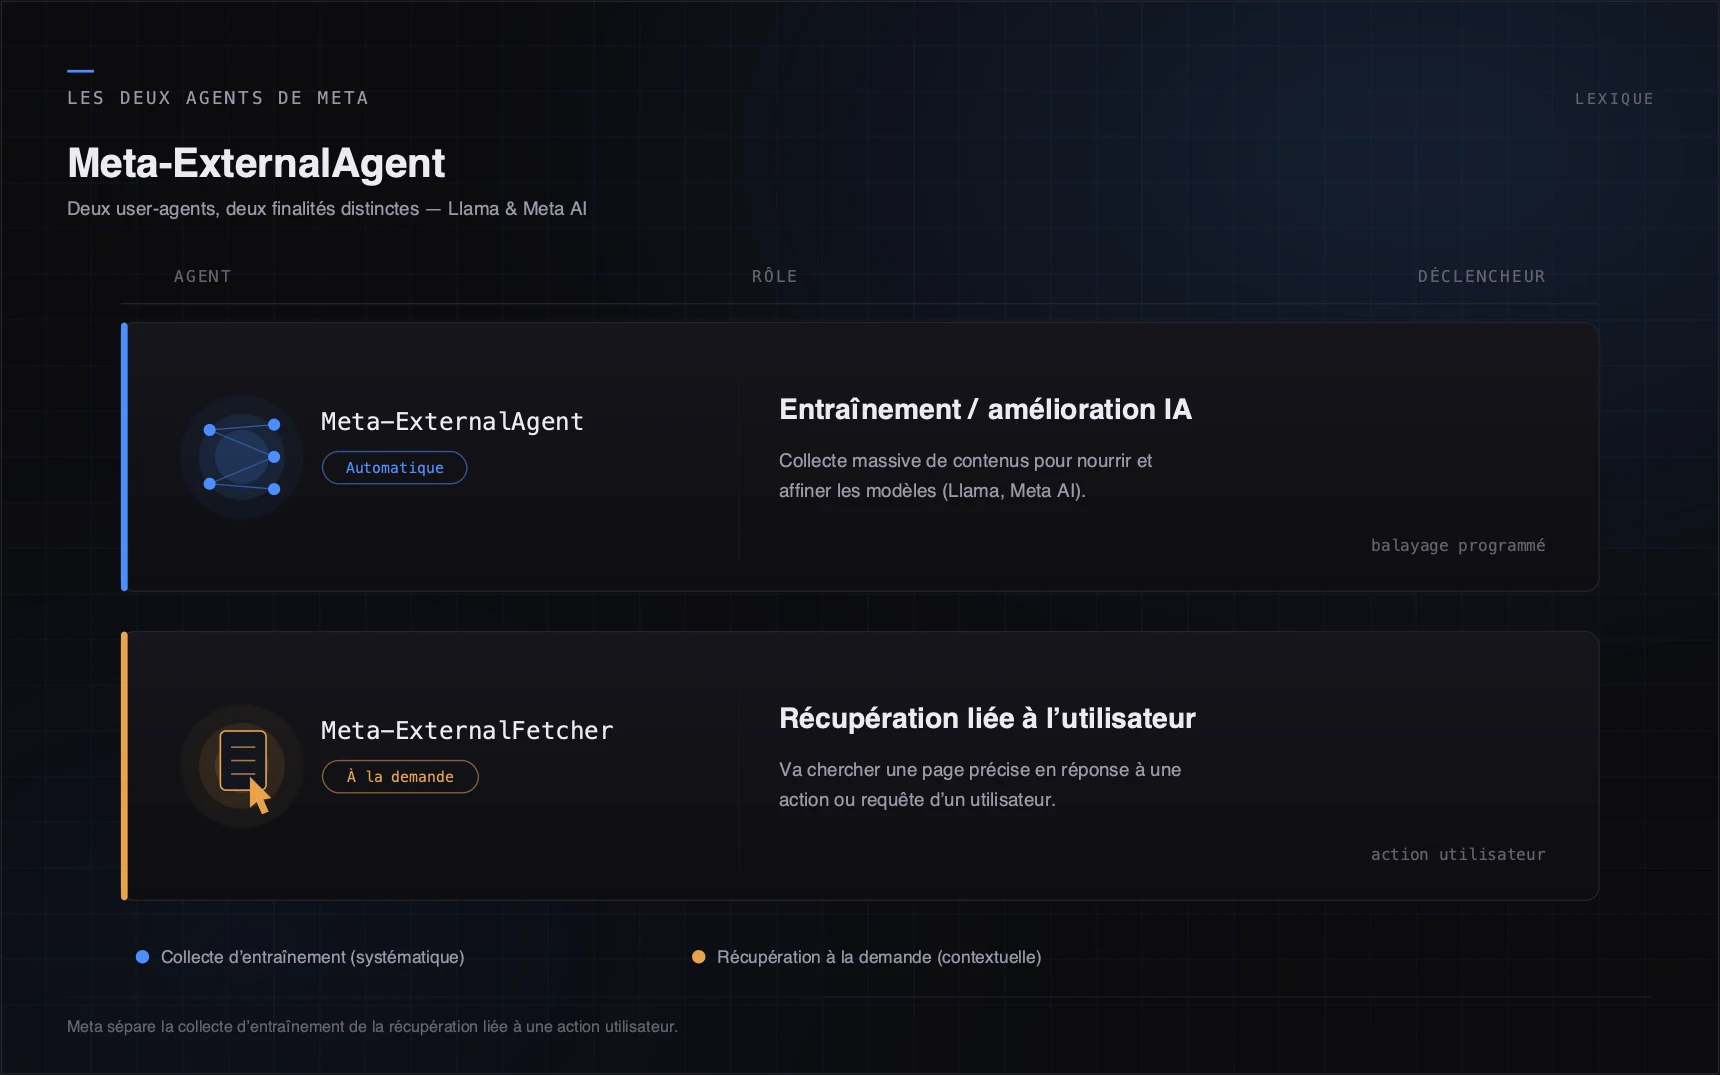Select the Automatique badge
Screen dimensions: 1720x1075
coord(394,468)
